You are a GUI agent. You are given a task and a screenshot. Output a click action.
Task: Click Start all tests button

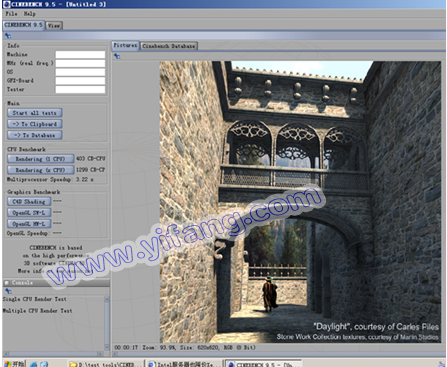pyautogui.click(x=35, y=113)
